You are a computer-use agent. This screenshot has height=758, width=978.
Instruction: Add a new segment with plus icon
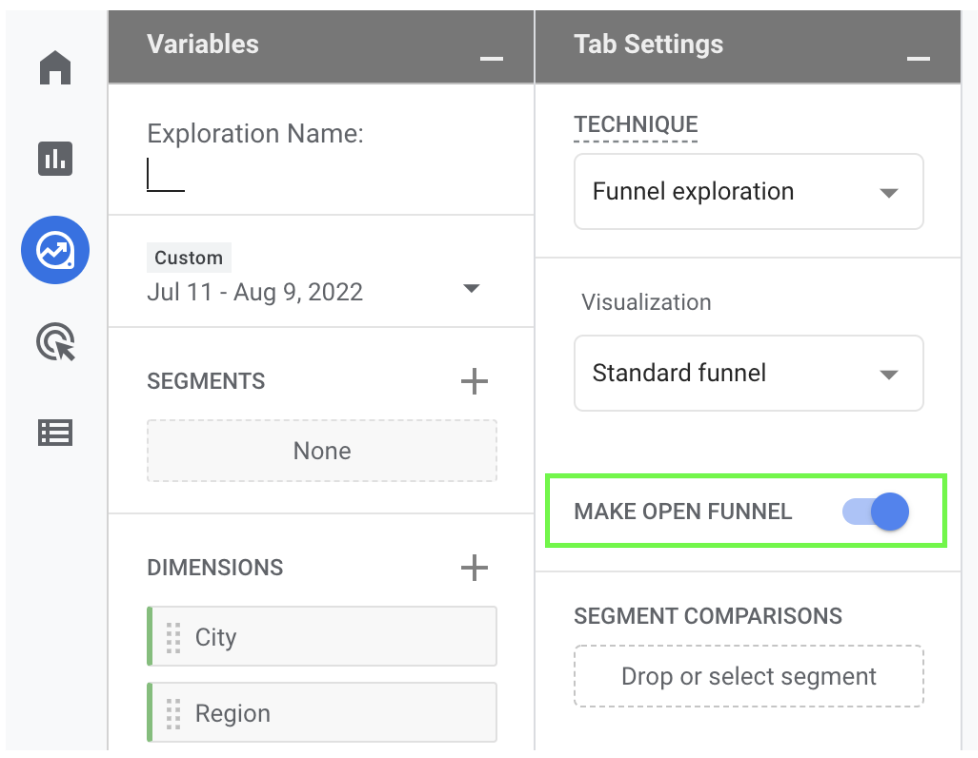474,381
